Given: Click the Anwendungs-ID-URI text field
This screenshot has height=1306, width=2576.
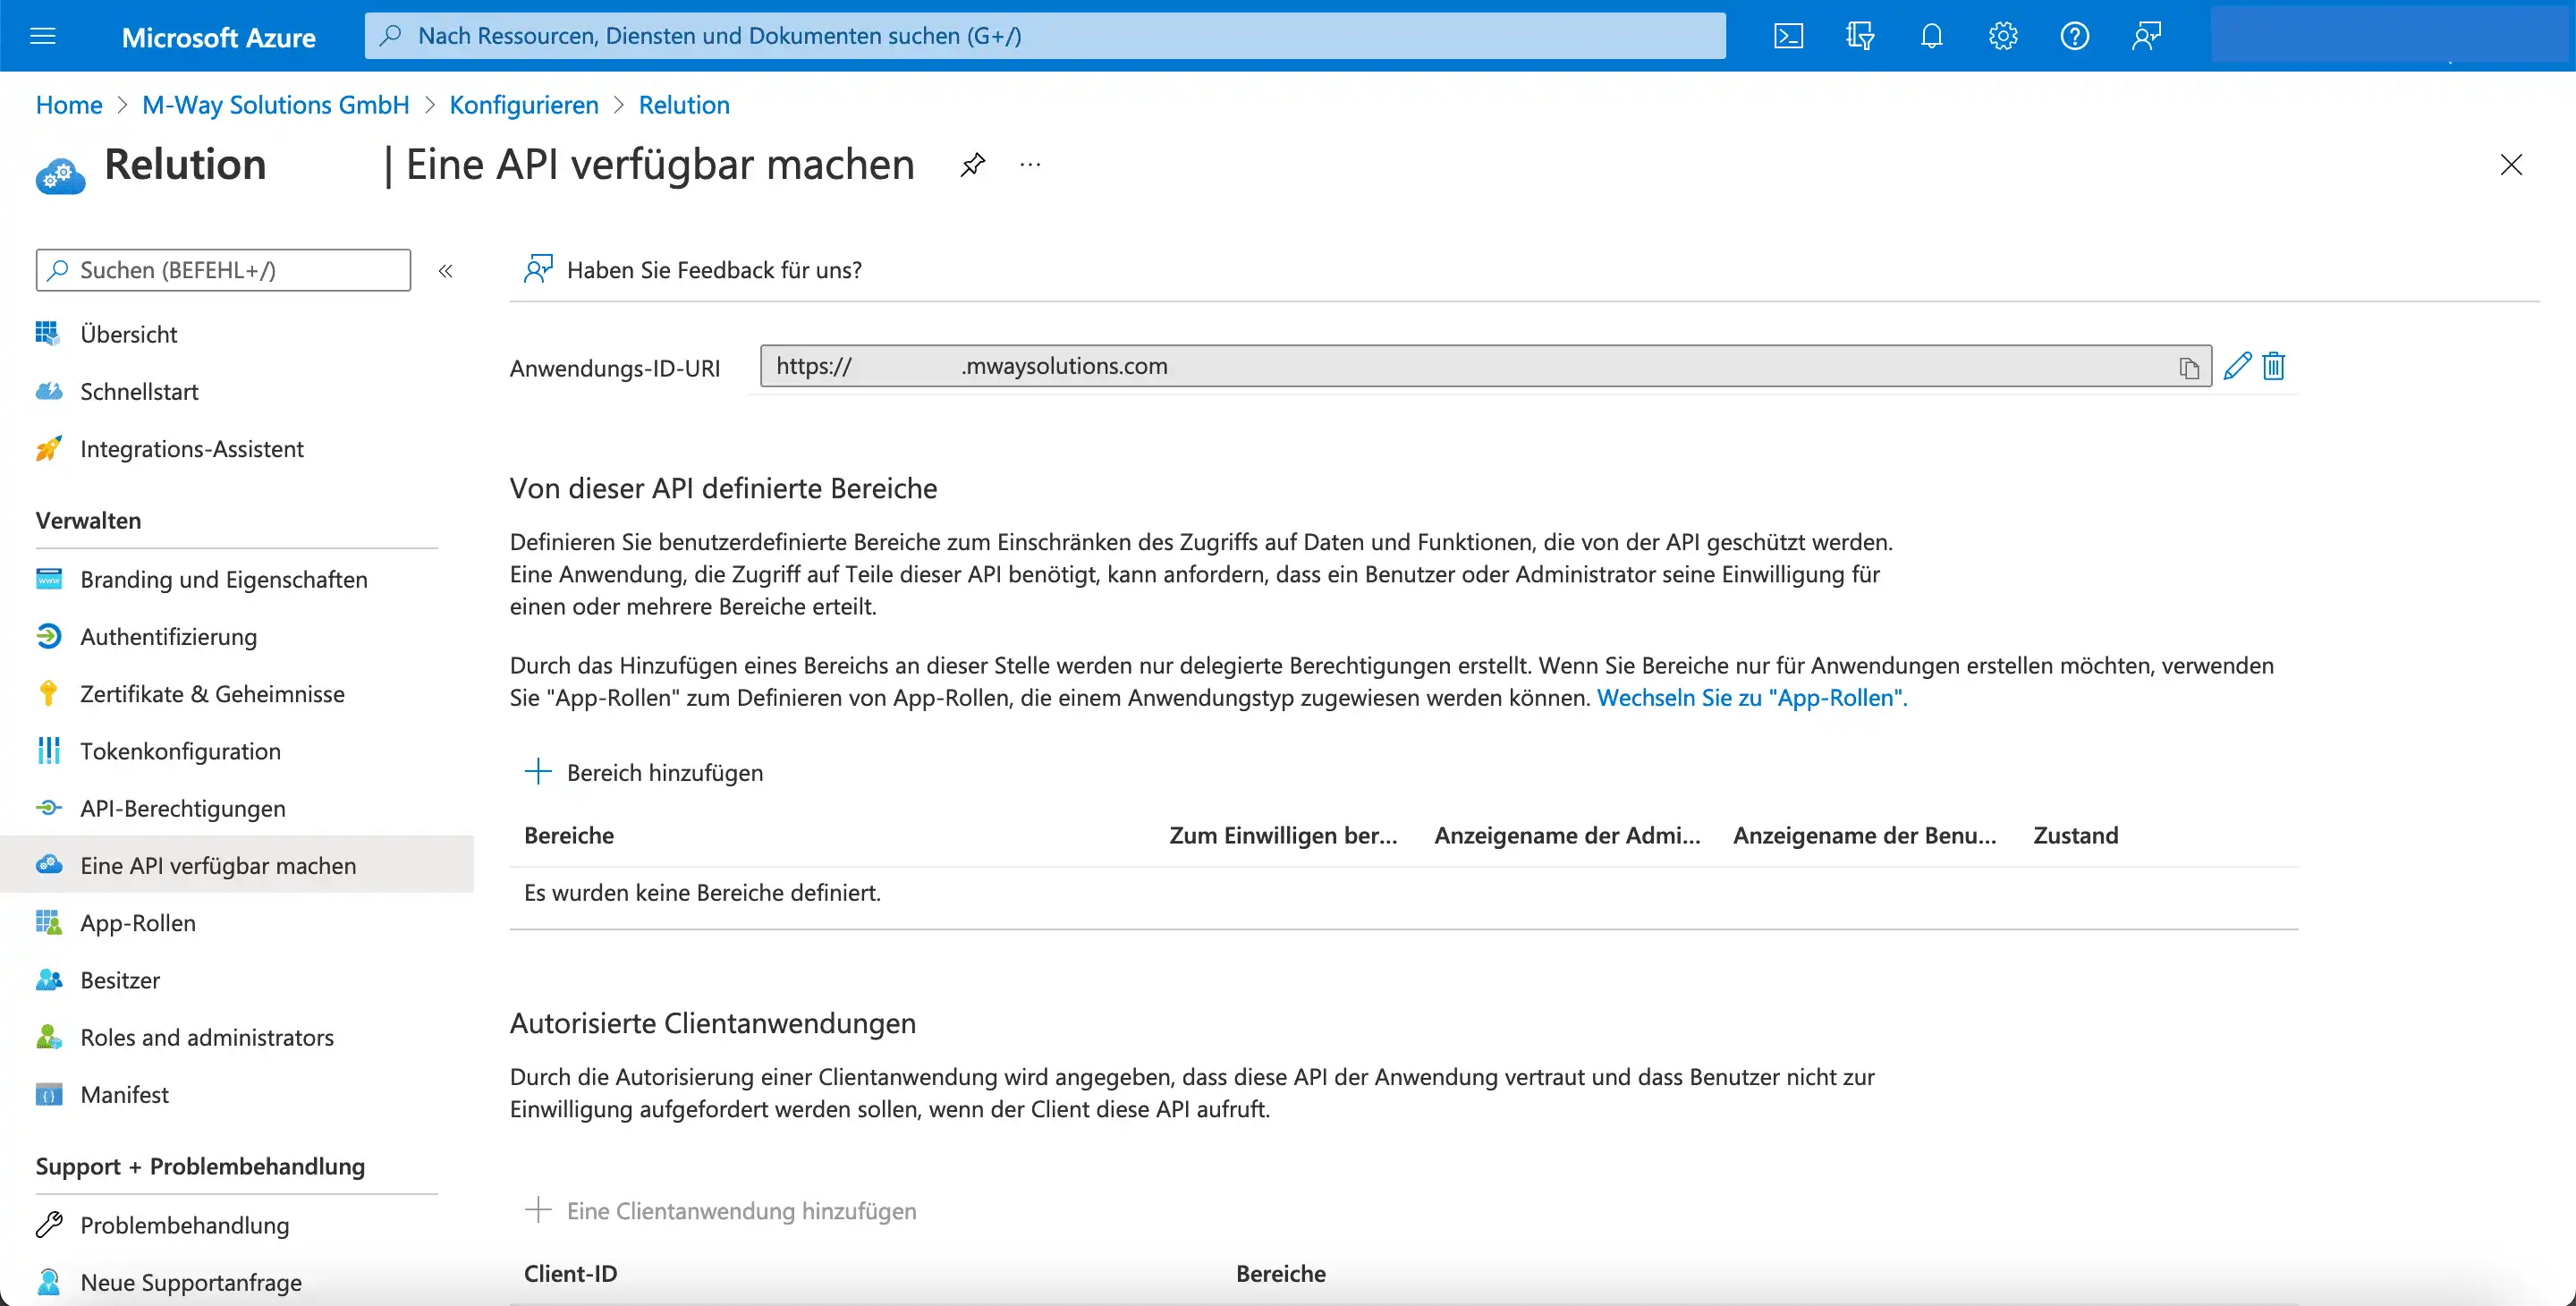Looking at the screenshot, I should point(1485,366).
